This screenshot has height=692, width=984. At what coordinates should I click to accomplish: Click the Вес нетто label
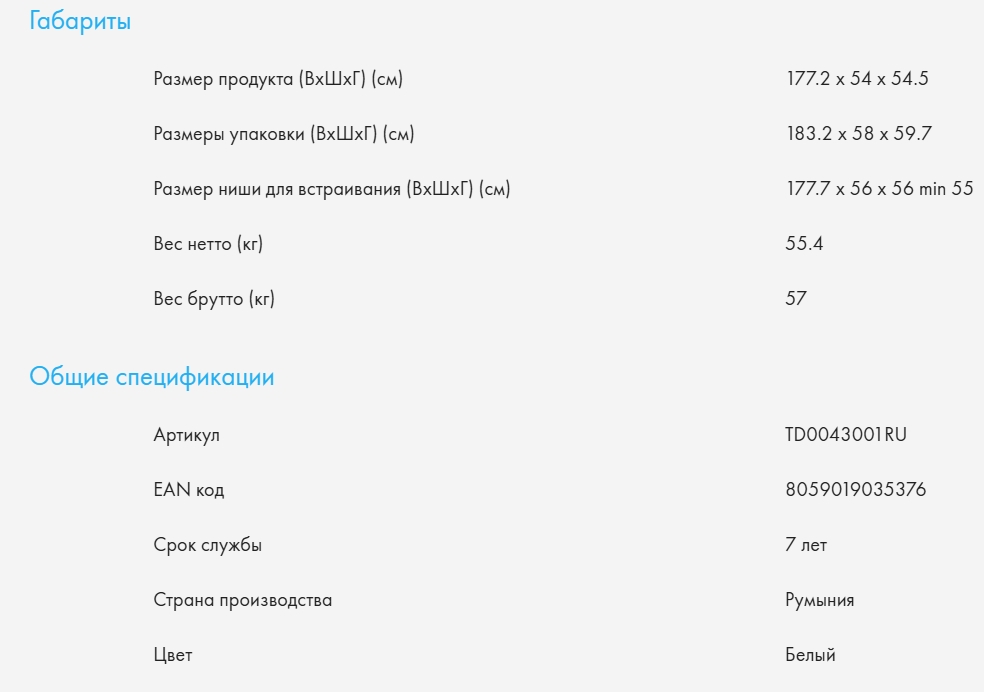(208, 244)
